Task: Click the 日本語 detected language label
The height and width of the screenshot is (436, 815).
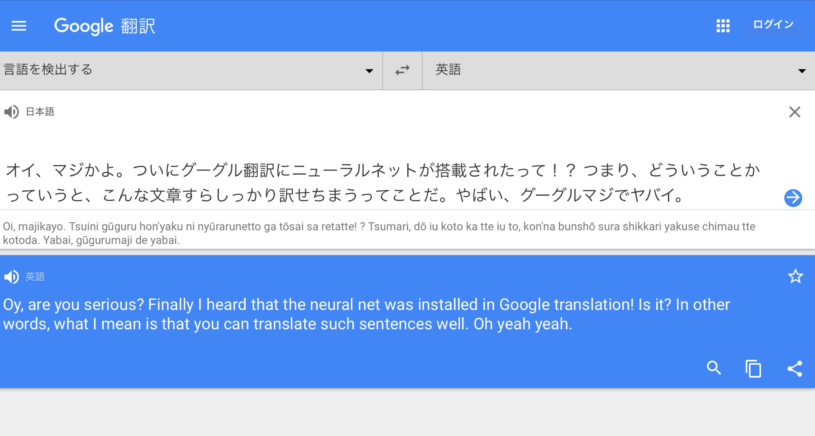Action: click(40, 112)
